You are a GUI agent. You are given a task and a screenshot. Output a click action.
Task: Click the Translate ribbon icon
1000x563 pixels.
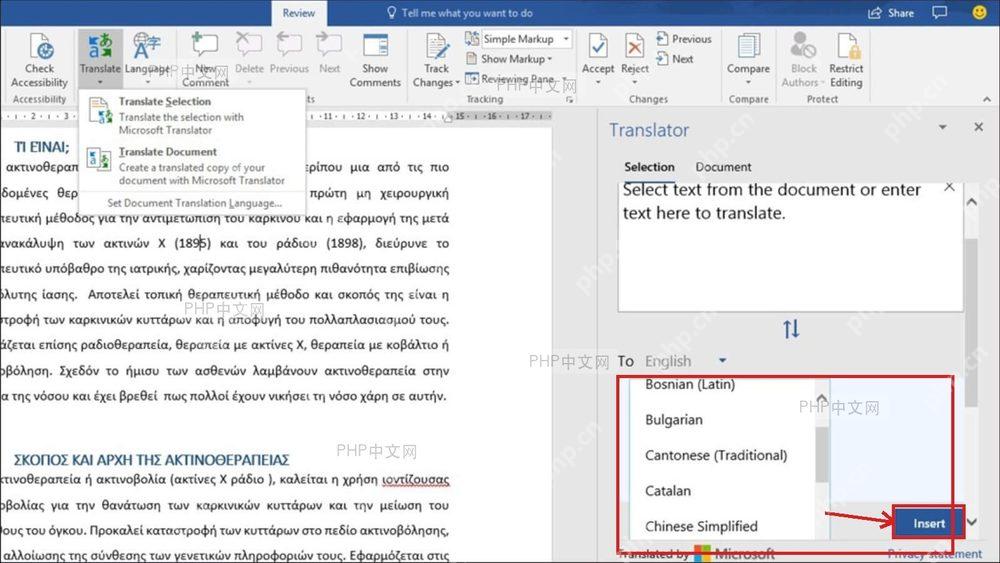100,47
